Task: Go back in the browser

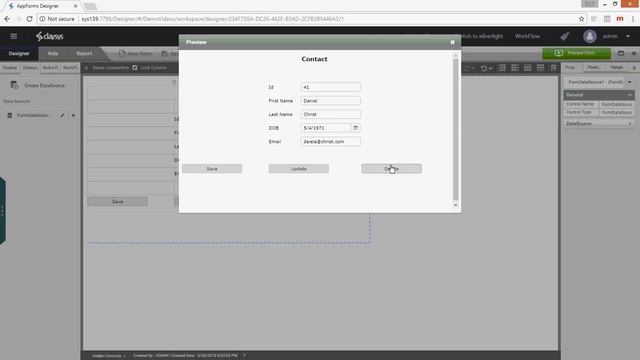Action: tap(7, 19)
